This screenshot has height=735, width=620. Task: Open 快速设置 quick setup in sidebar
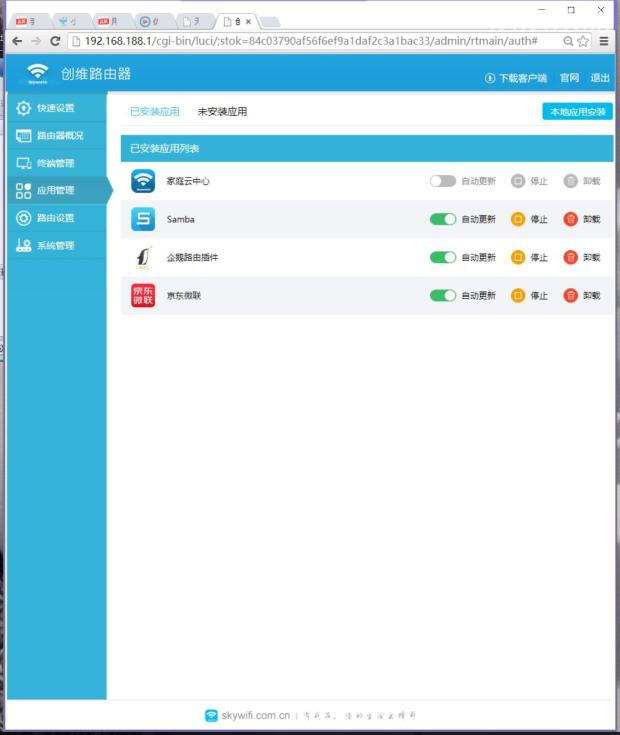[57, 108]
